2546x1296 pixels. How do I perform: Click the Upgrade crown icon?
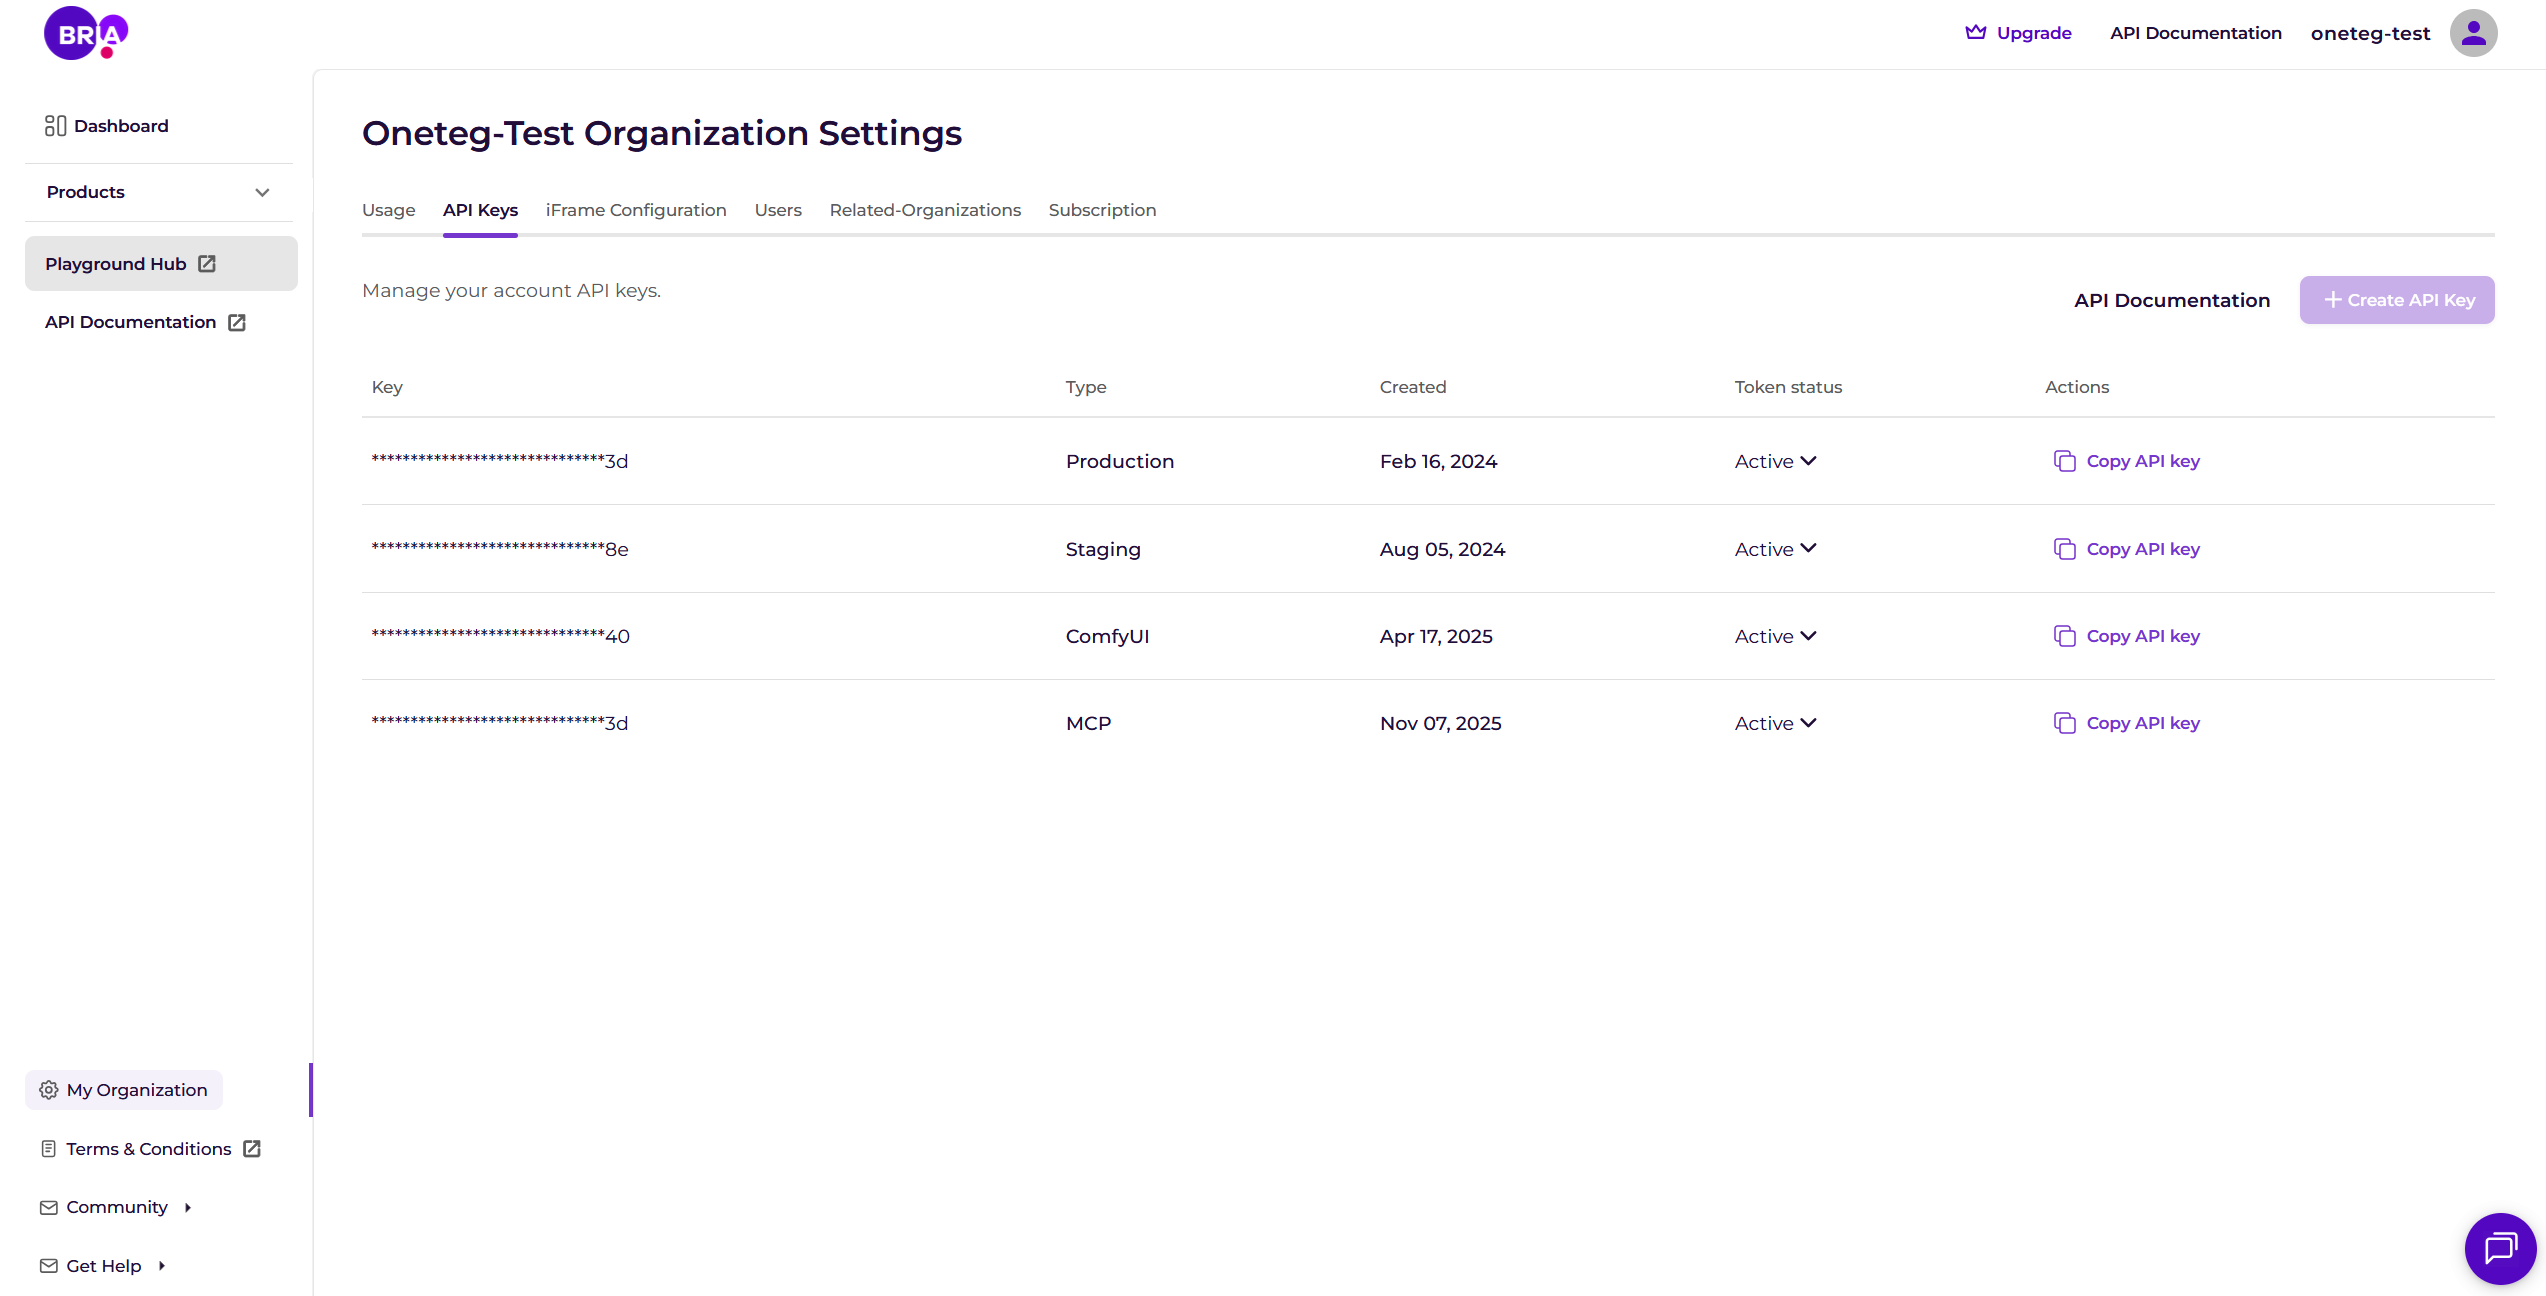1975,32
